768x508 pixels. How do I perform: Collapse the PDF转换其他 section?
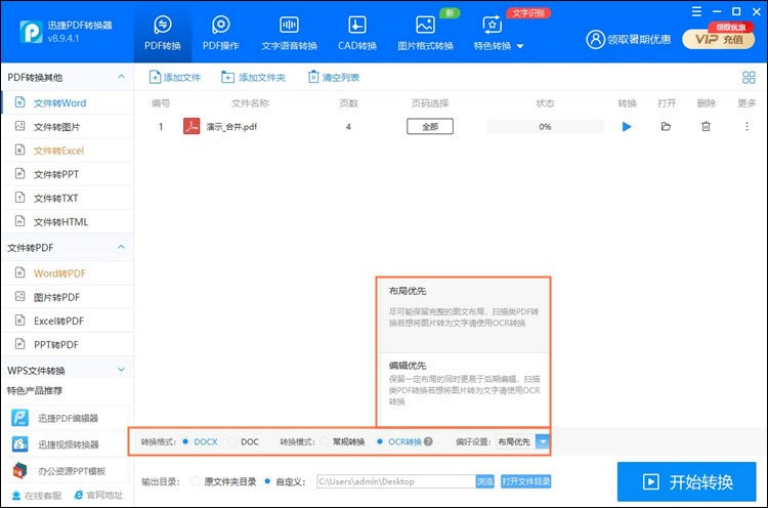click(121, 77)
